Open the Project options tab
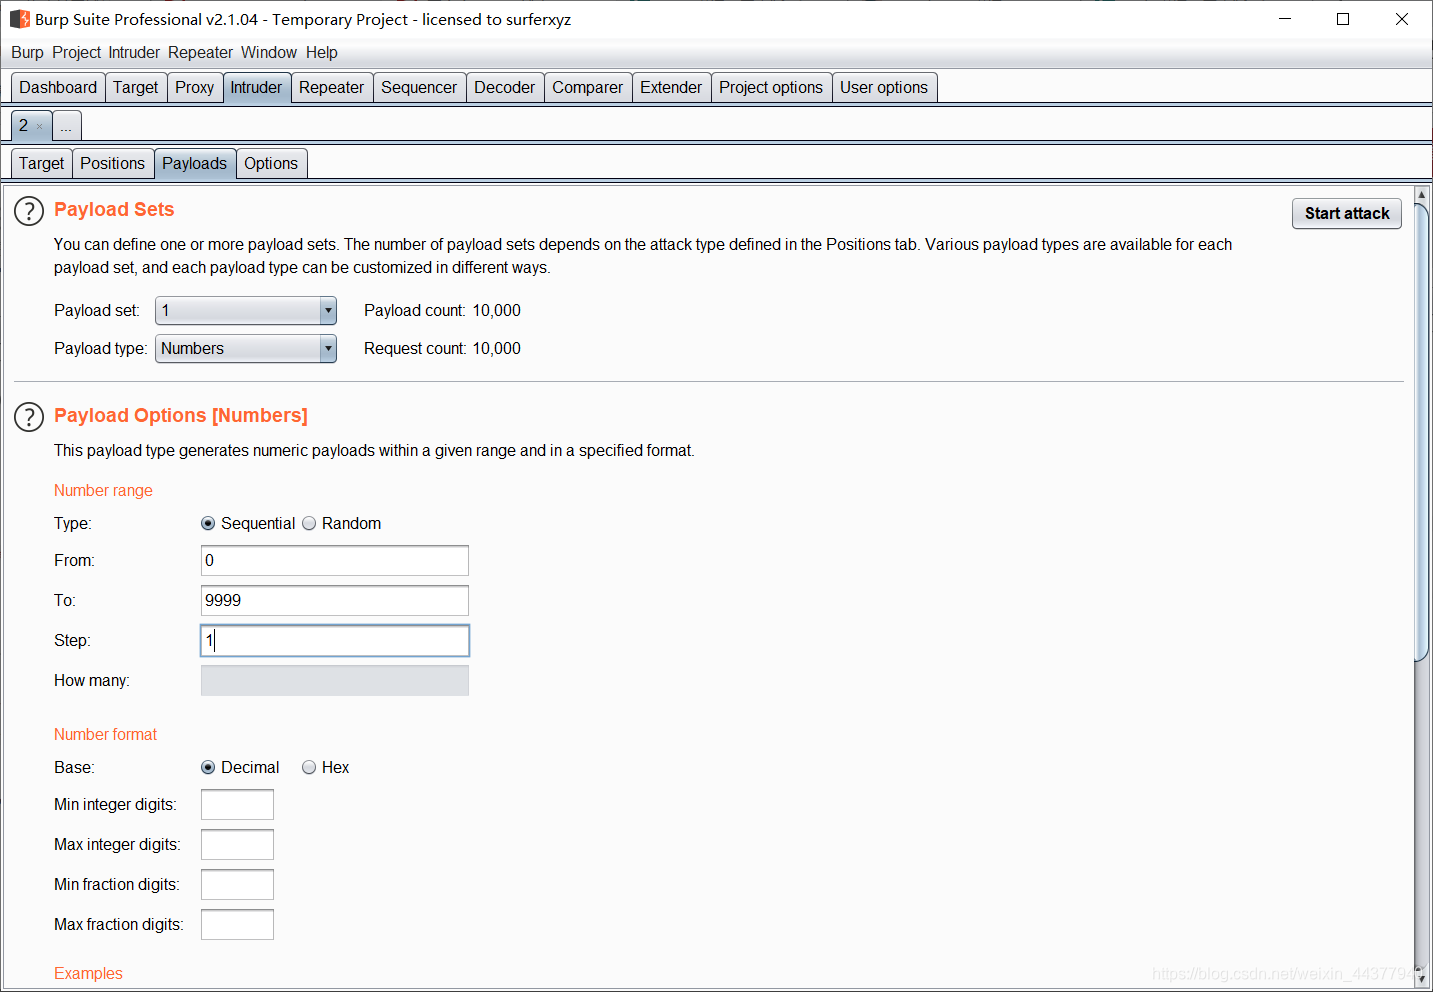The image size is (1433, 992). [771, 87]
